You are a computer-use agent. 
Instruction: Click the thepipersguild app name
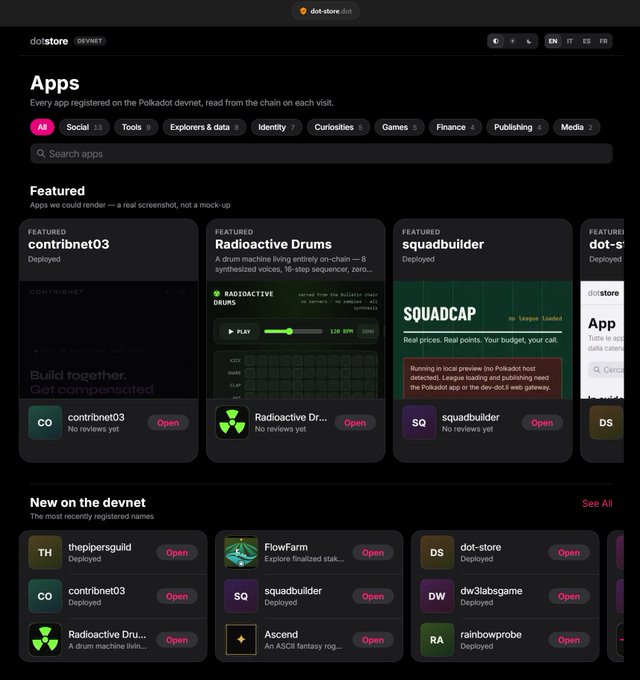[x=100, y=547]
